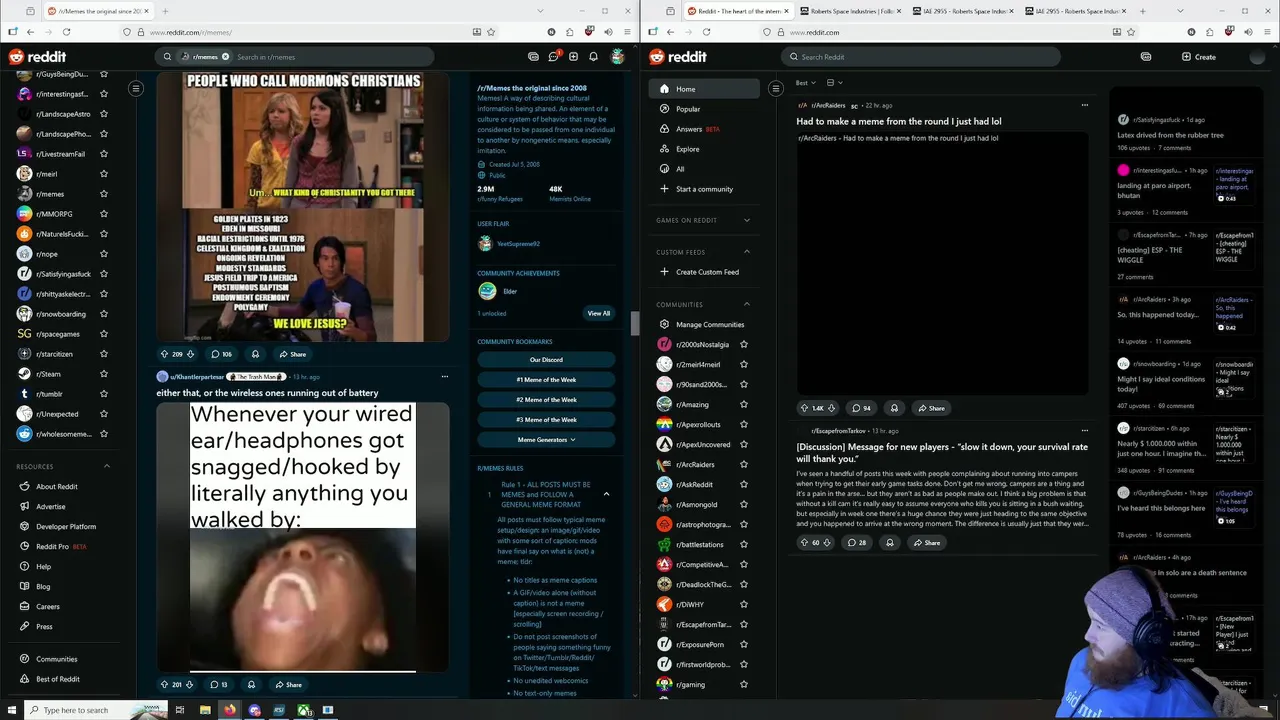The width and height of the screenshot is (1280, 720).
Task: Upvote the ArcRaiders meme post with 1.4K votes
Action: [x=804, y=408]
